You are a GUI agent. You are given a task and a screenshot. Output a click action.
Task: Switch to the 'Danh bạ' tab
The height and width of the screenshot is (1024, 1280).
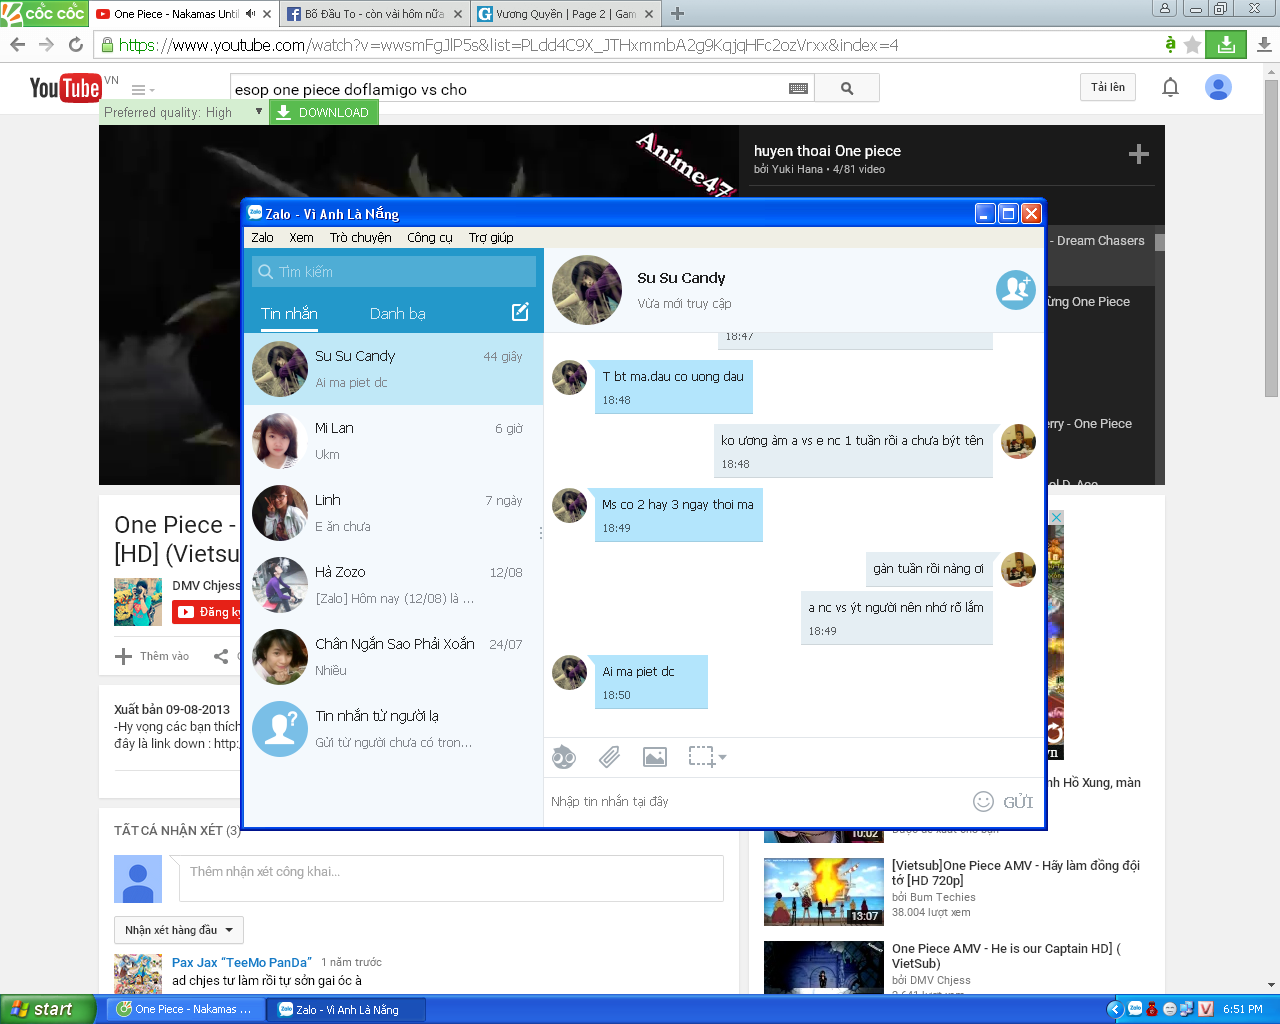[x=397, y=314]
